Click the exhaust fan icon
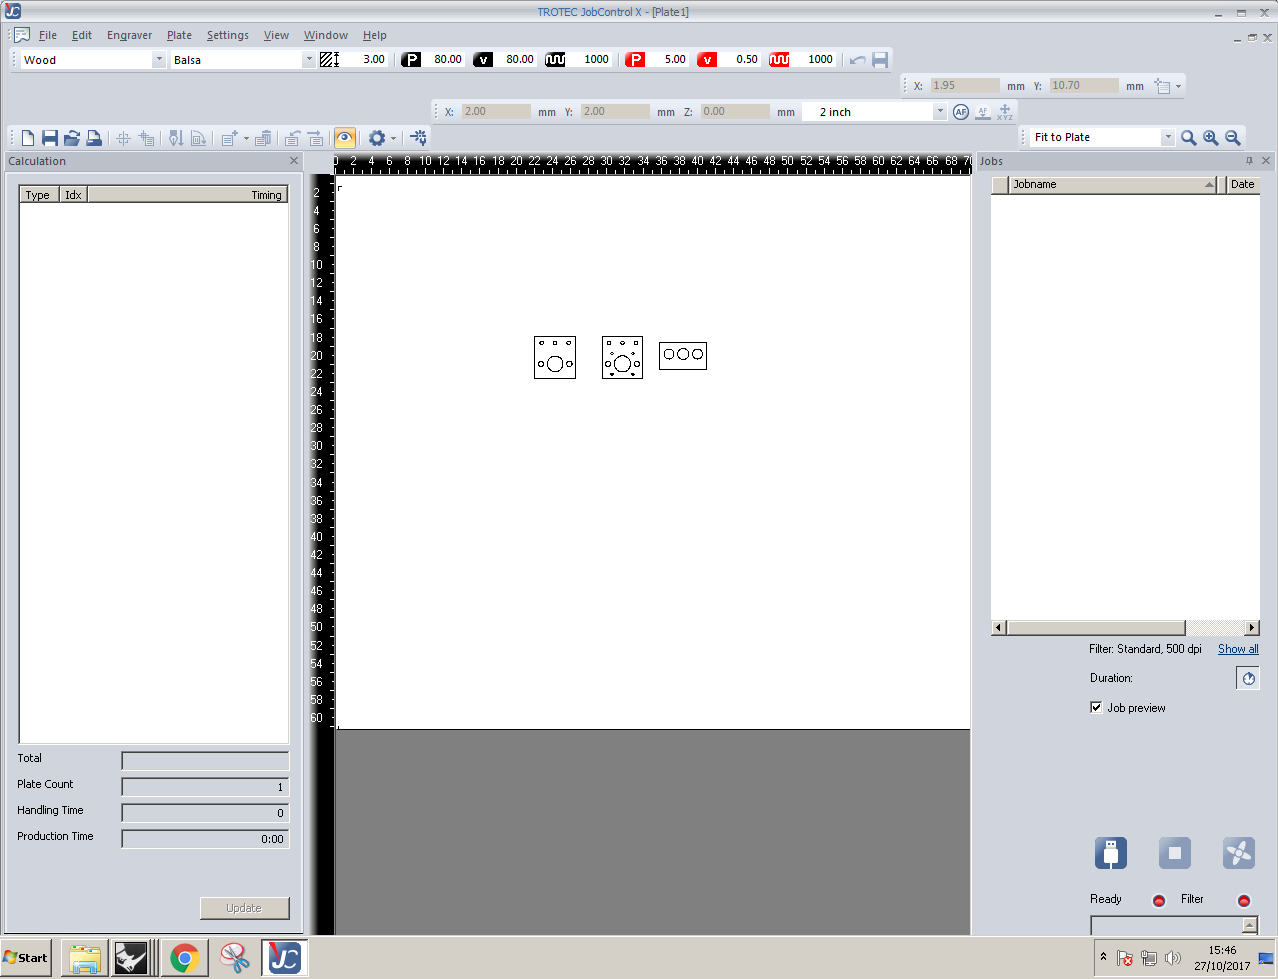 pyautogui.click(x=1238, y=853)
